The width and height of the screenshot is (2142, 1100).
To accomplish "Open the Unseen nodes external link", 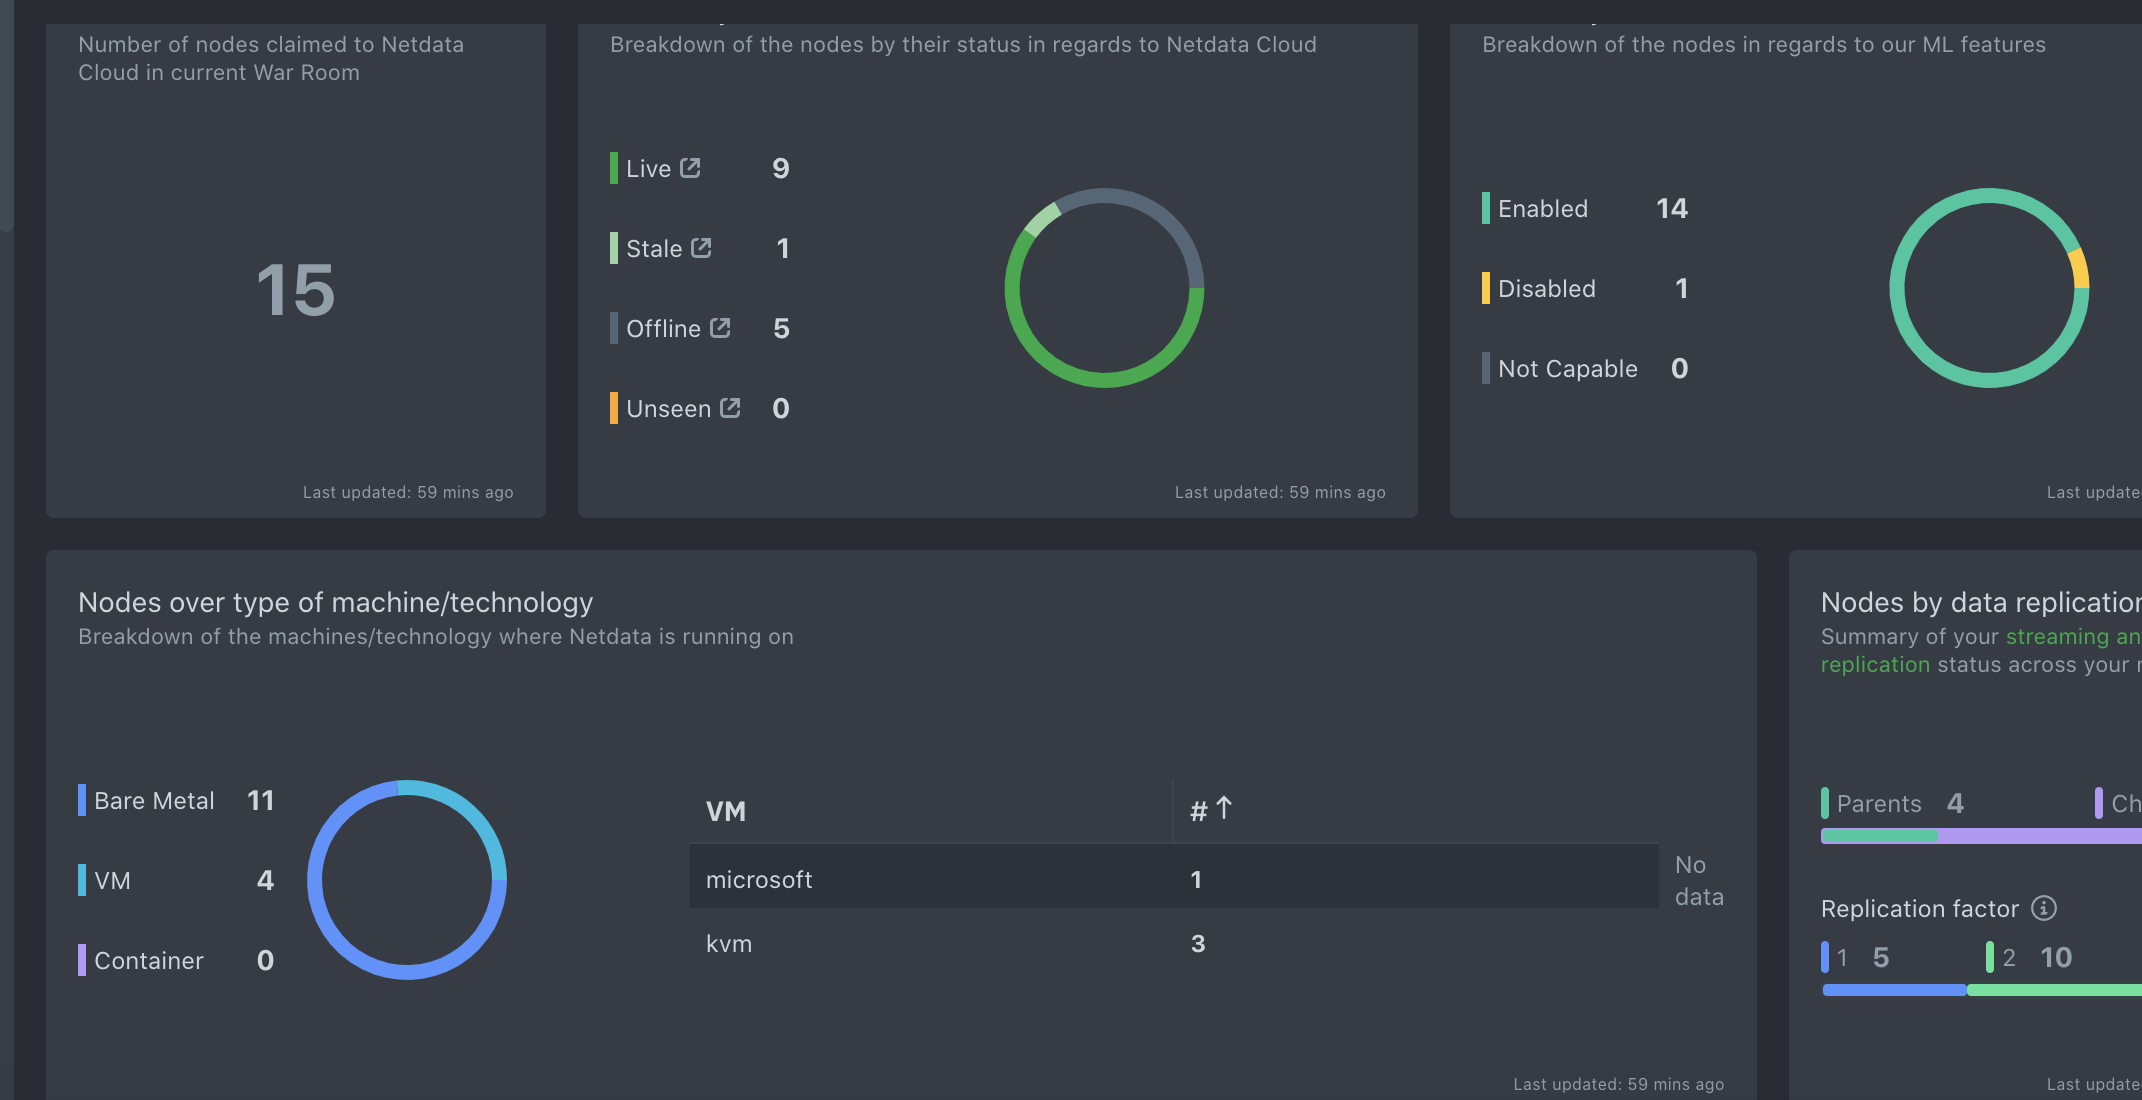I will [730, 408].
